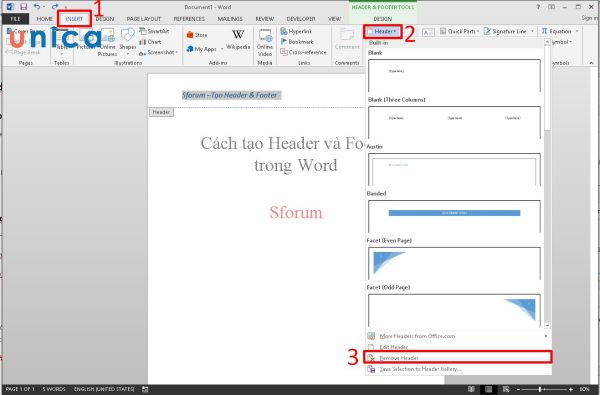
Task: Open zoom dialog via 80% level
Action: pos(584,389)
